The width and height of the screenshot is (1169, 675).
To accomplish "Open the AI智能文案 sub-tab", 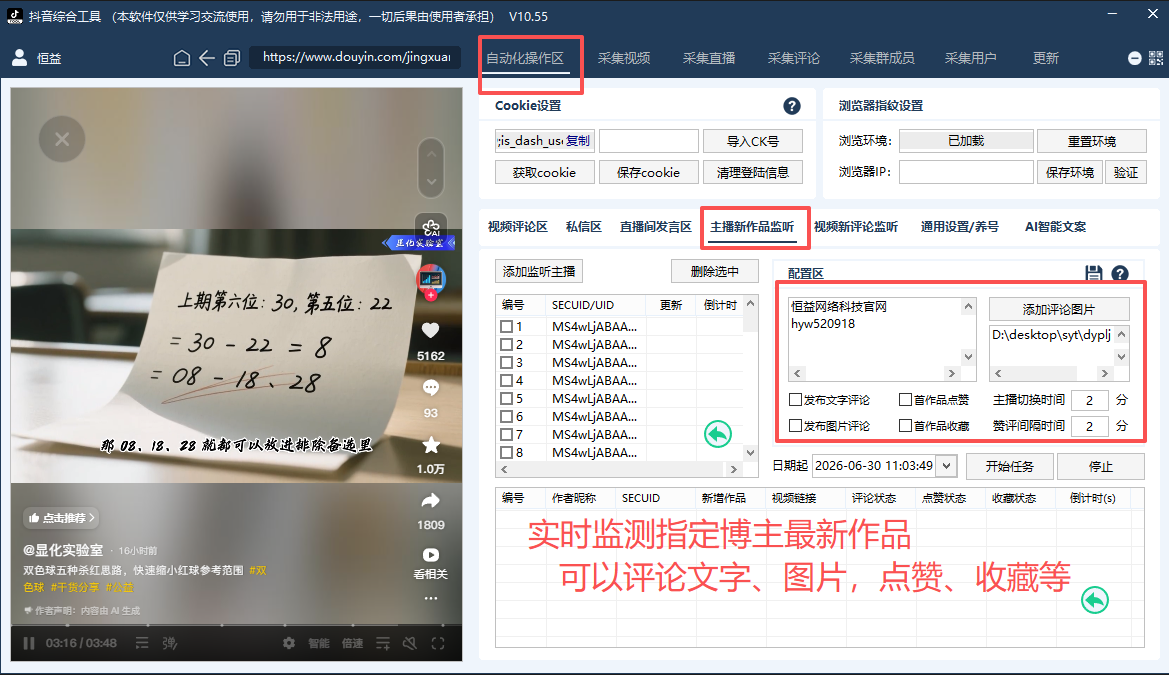I will (x=1056, y=227).
